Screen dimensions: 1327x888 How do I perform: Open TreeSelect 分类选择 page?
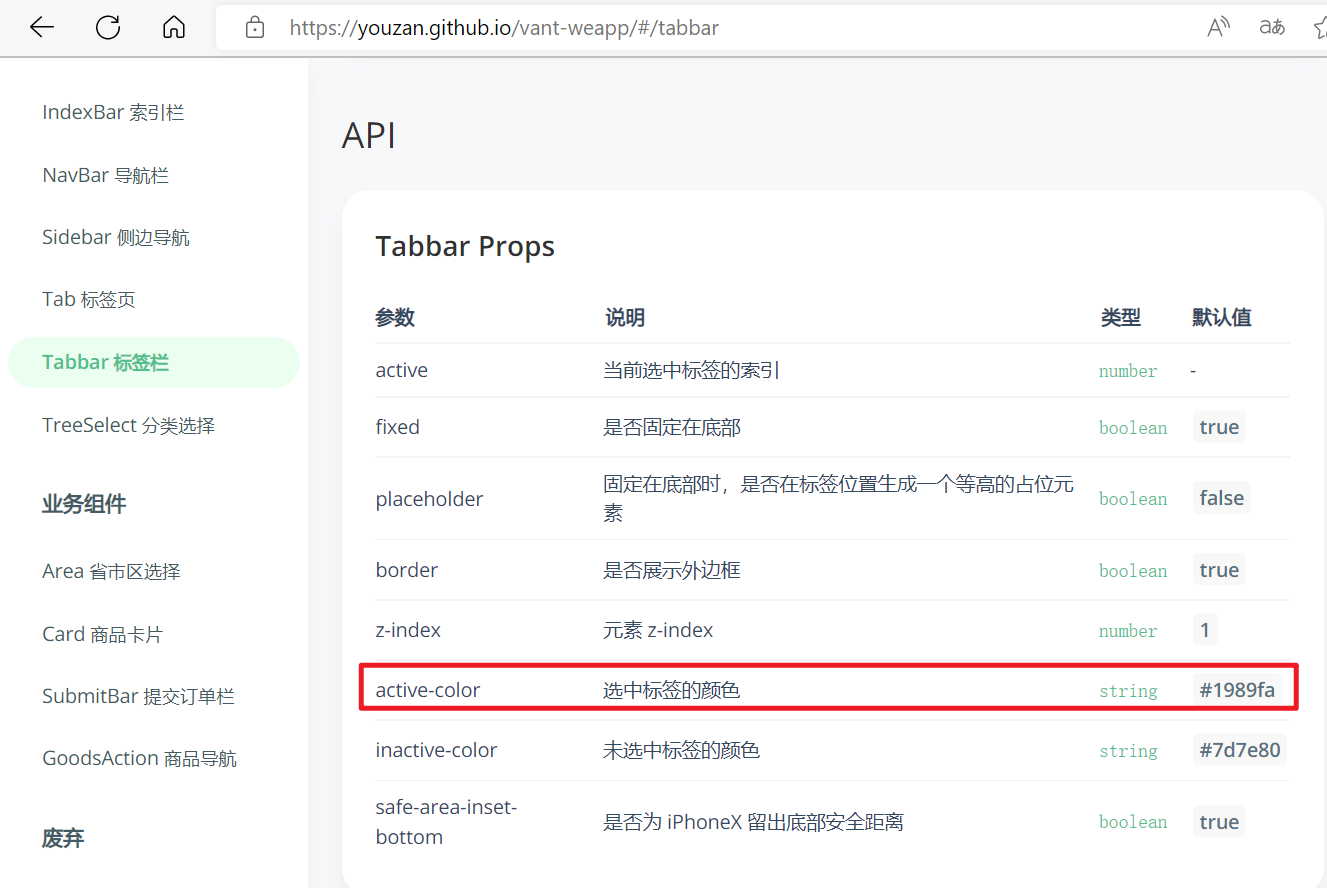pyautogui.click(x=128, y=425)
